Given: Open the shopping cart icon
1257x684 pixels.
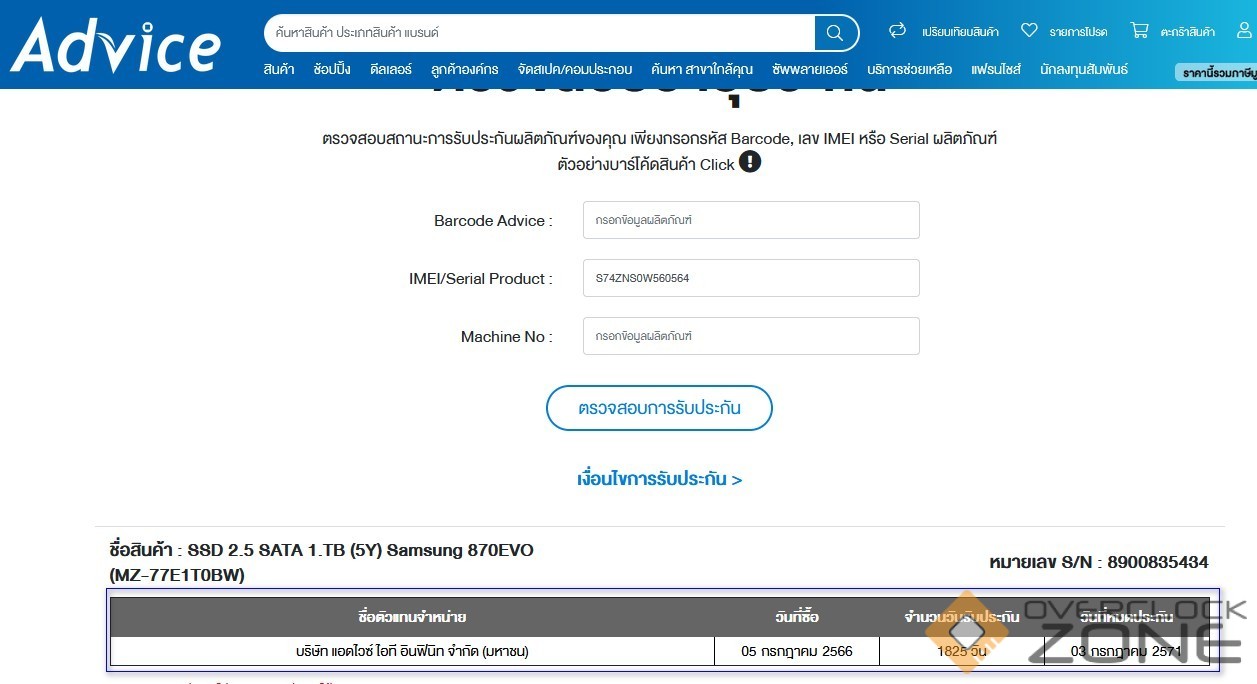Looking at the screenshot, I should (1139, 31).
